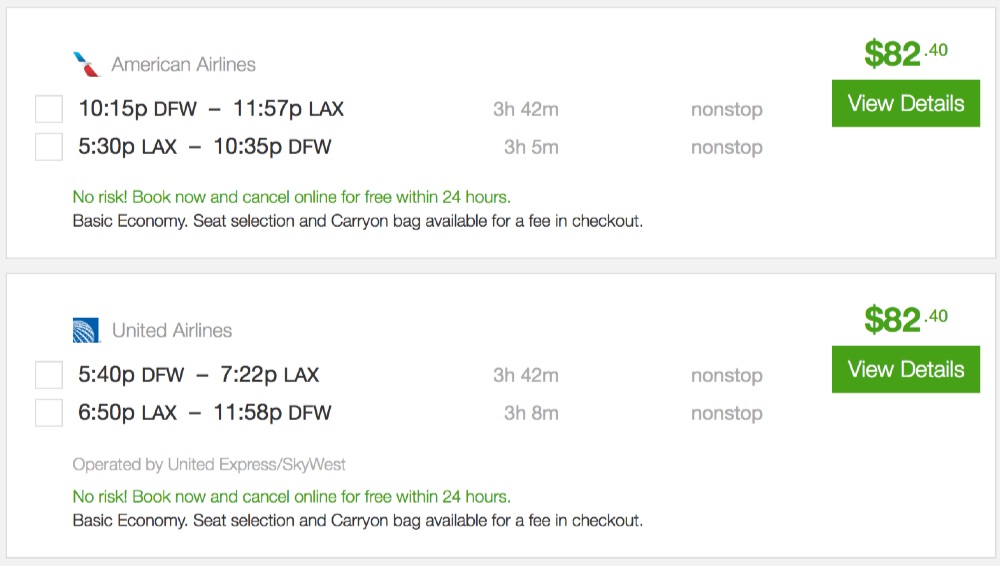This screenshot has height=566, width=1000.
Task: Click the 3h 5m flight duration
Action: (531, 148)
